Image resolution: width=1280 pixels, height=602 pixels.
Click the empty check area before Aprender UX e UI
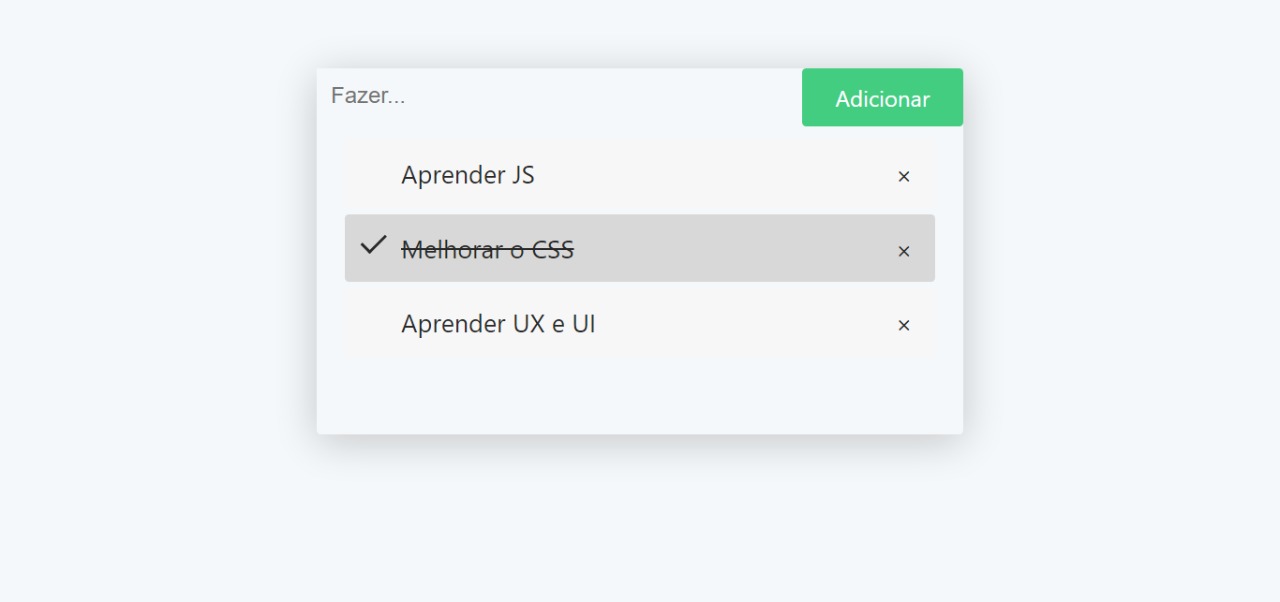pyautogui.click(x=373, y=323)
